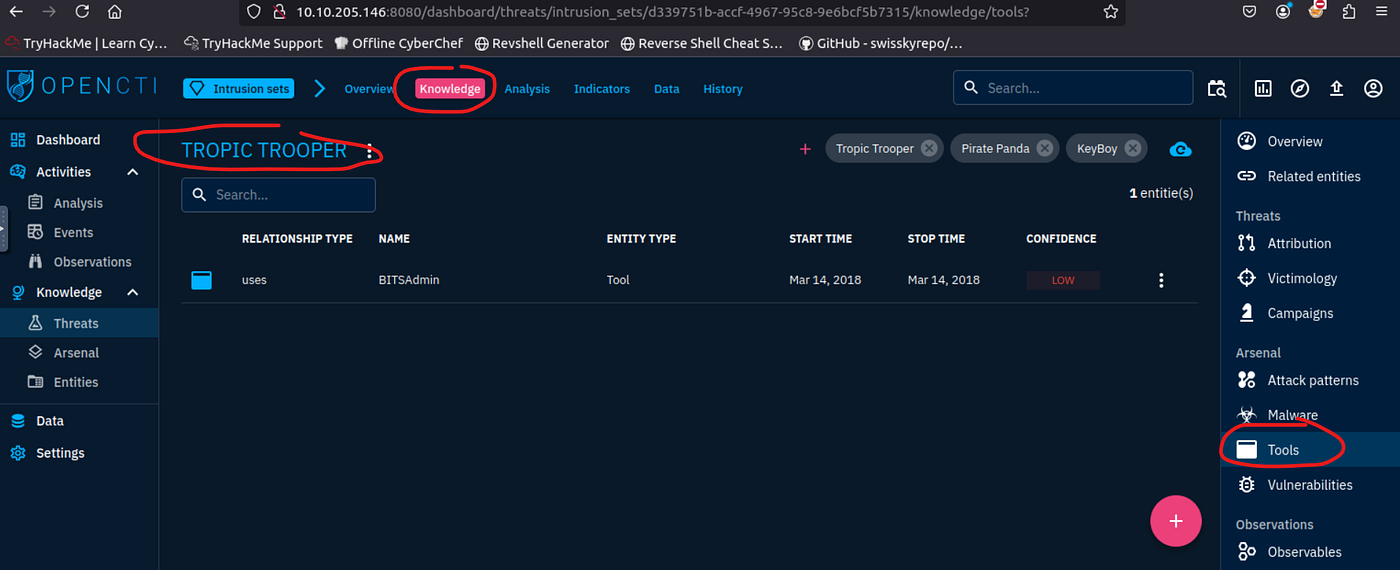
Task: Click the upload data import icon
Action: click(1336, 89)
